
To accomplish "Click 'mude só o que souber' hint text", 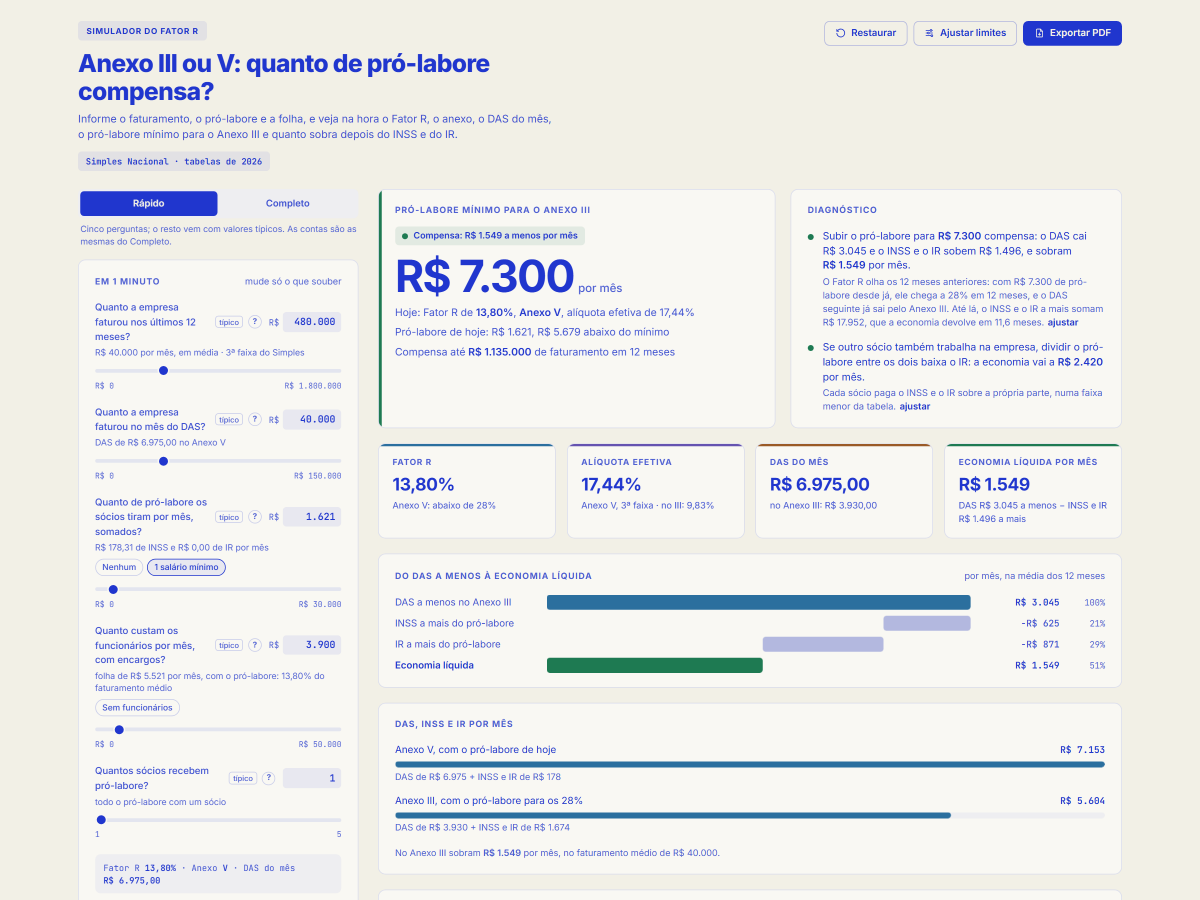I will [x=293, y=281].
